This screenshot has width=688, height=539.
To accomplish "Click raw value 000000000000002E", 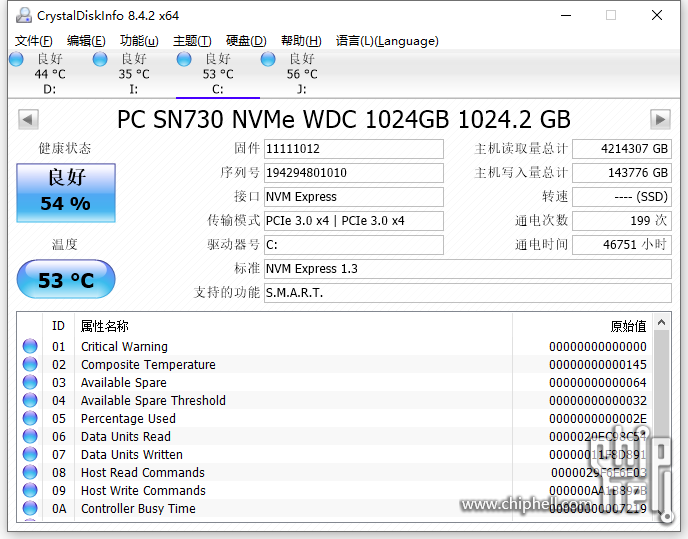I will pos(598,419).
